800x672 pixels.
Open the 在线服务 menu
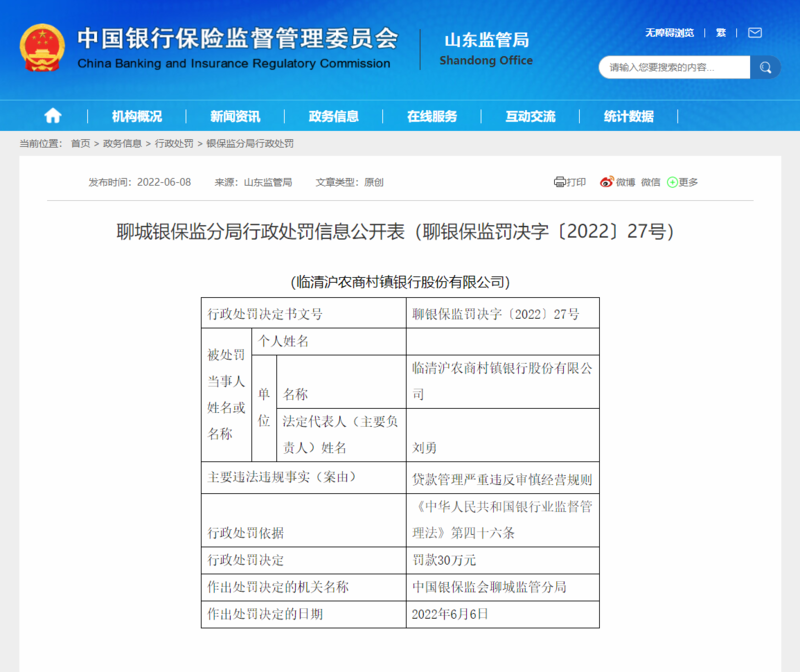coord(432,116)
